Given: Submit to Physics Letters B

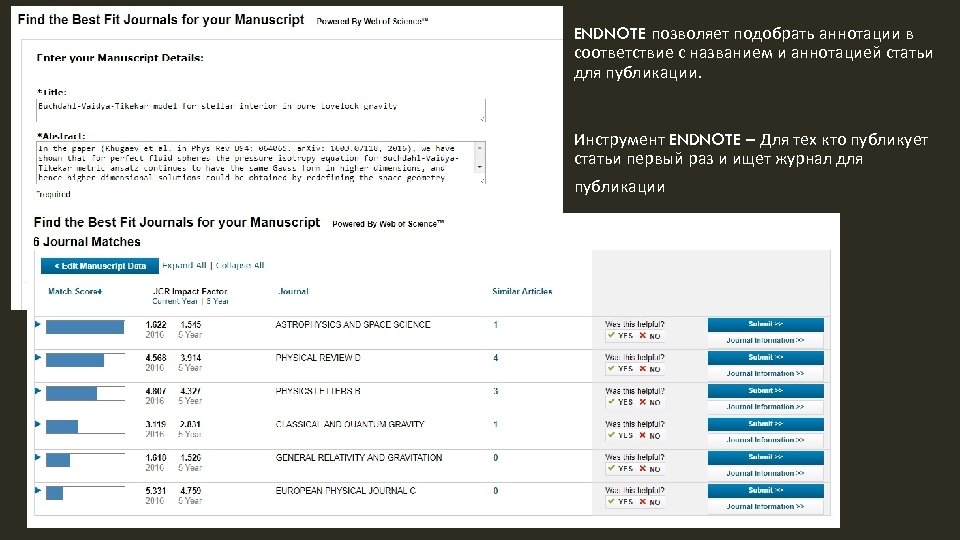Looking at the screenshot, I should (765, 391).
